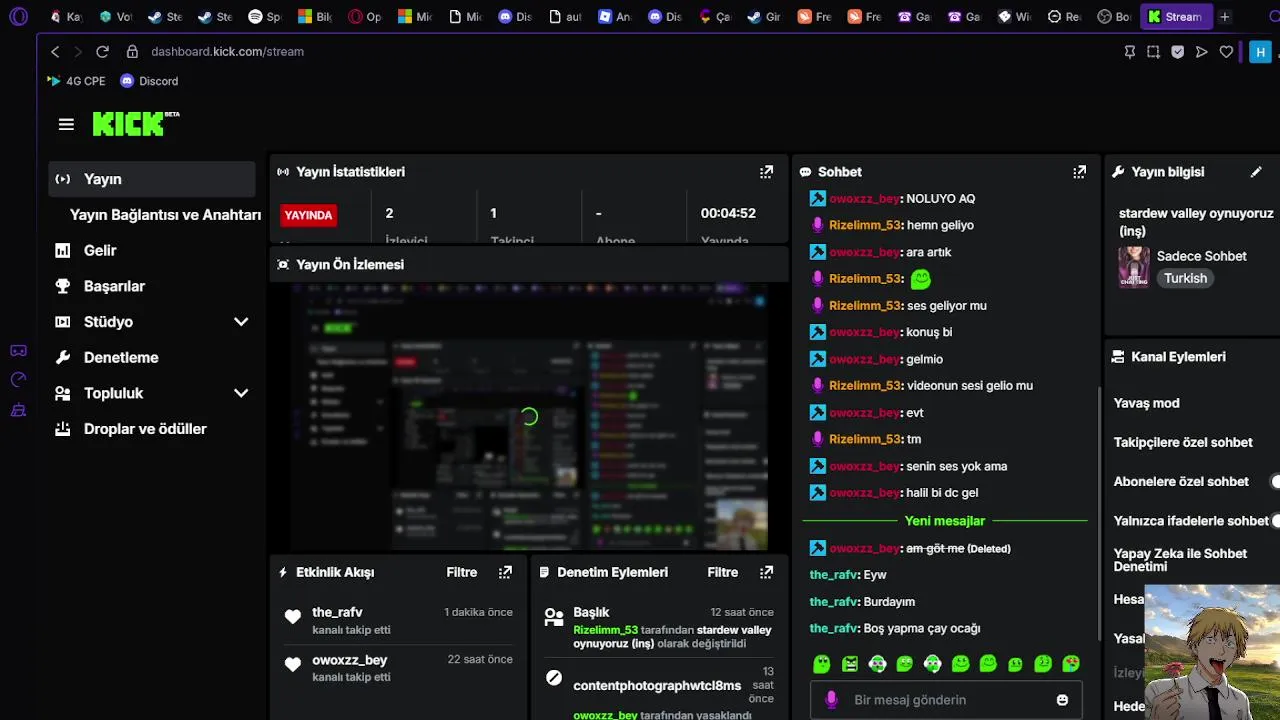This screenshot has width=1280, height=720.
Task: Open the Opera main menu icon
Action: coord(18,17)
